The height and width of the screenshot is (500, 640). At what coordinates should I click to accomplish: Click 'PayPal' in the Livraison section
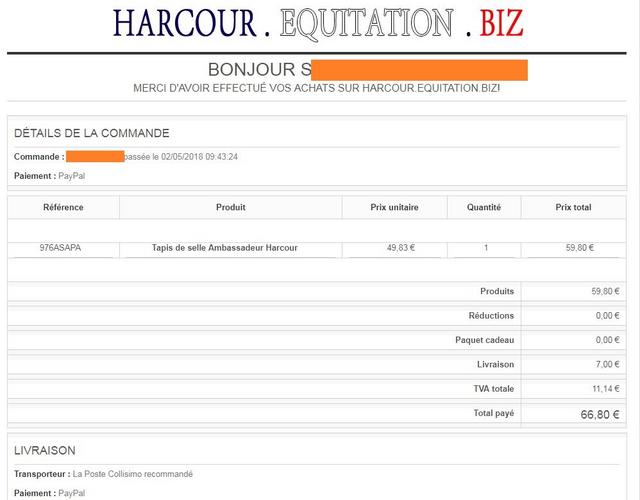(x=72, y=493)
